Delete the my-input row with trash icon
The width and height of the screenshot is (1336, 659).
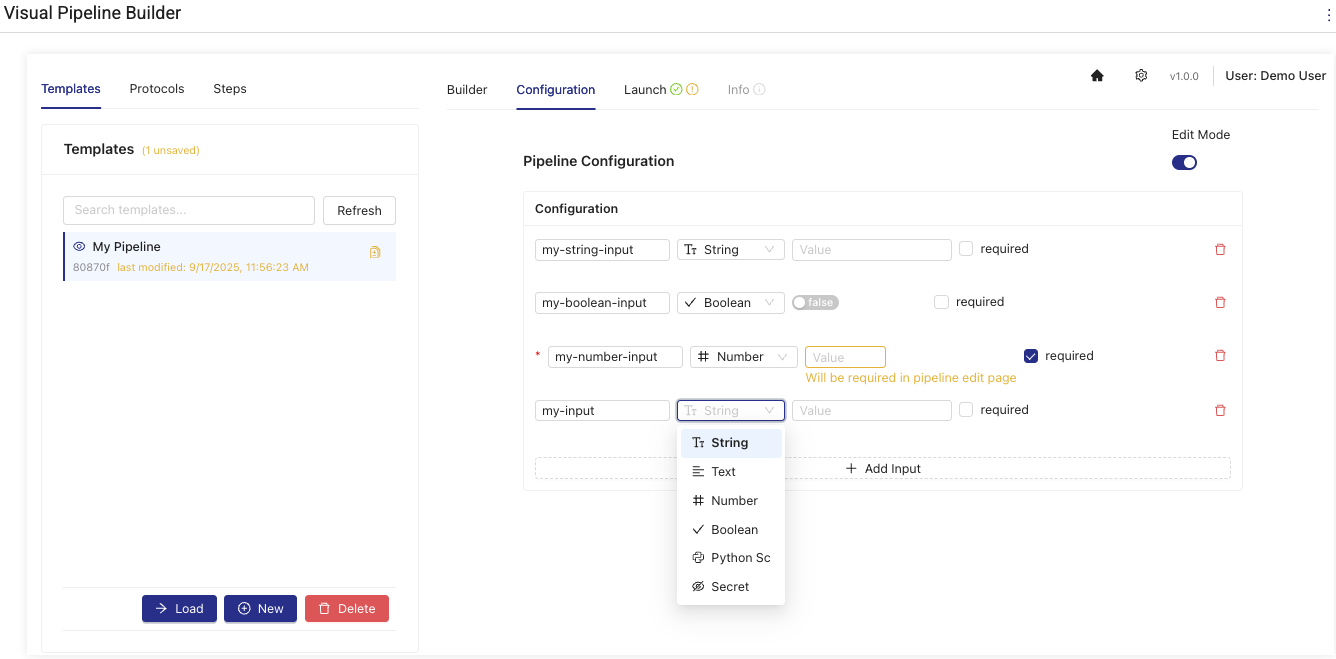point(1220,410)
